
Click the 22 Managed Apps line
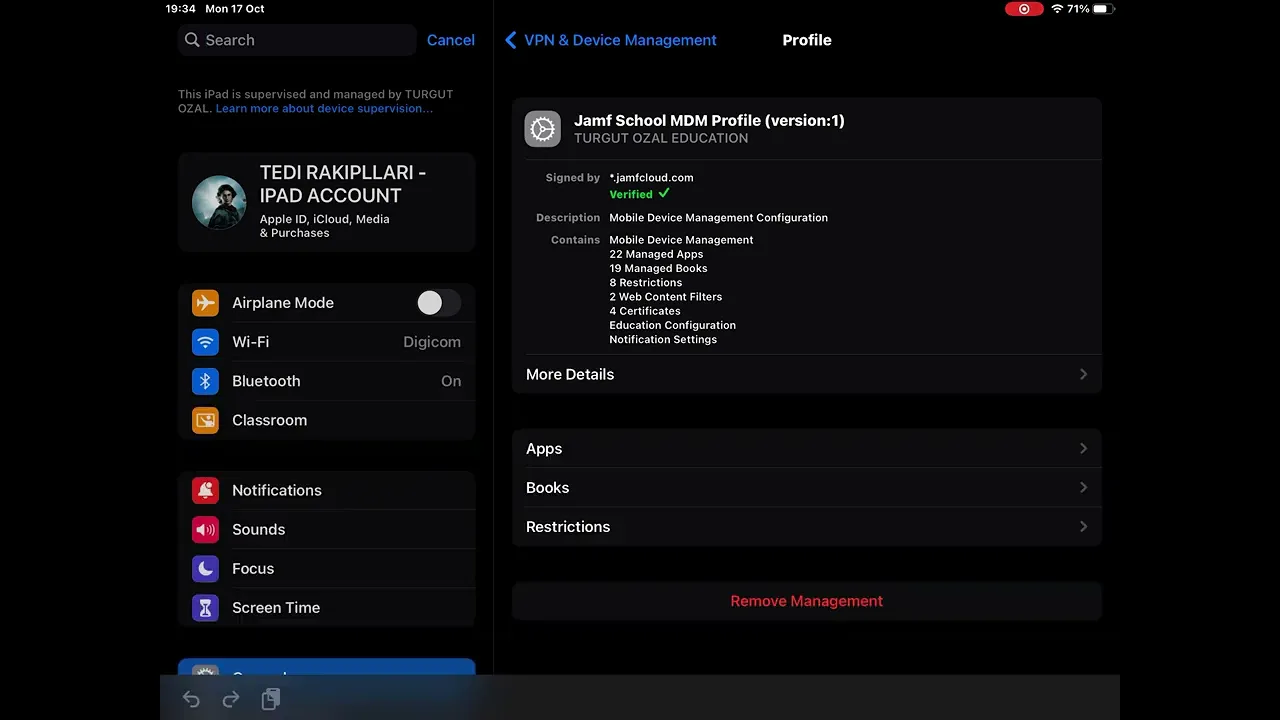(x=656, y=254)
